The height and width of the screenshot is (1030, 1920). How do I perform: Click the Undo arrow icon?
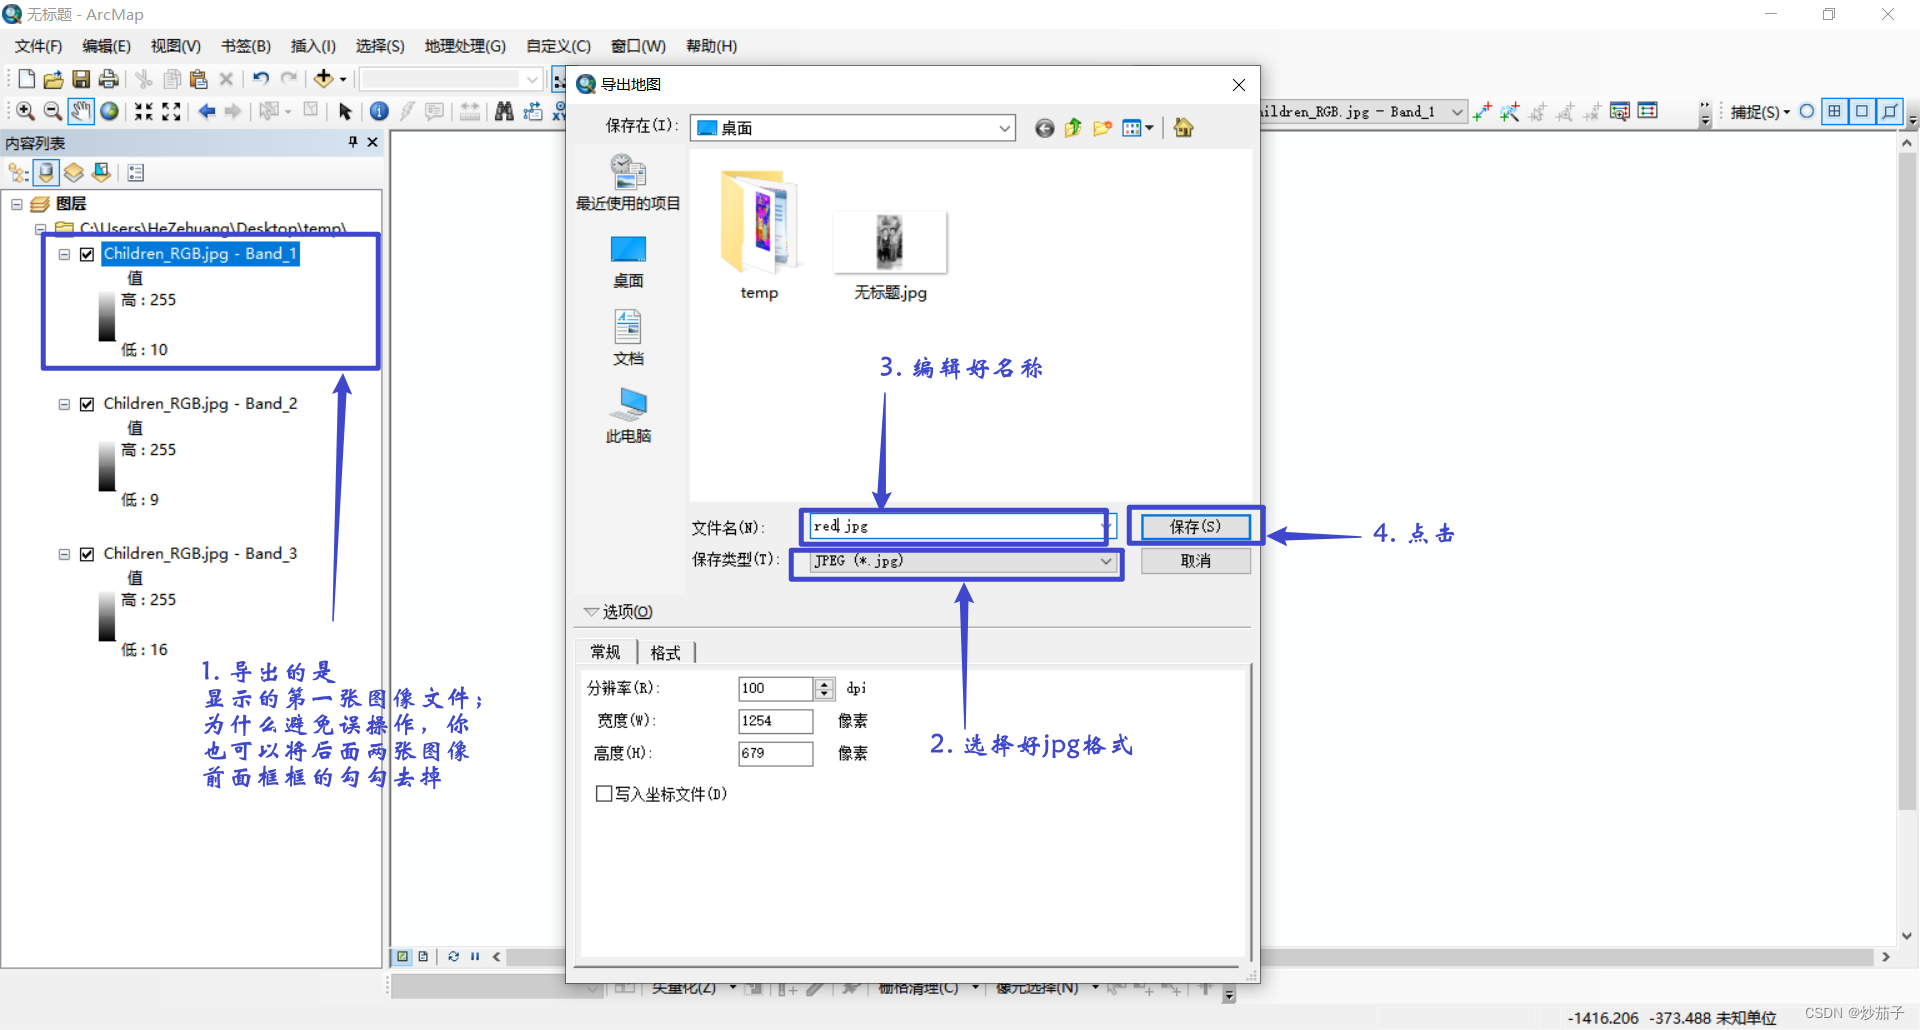(x=261, y=79)
